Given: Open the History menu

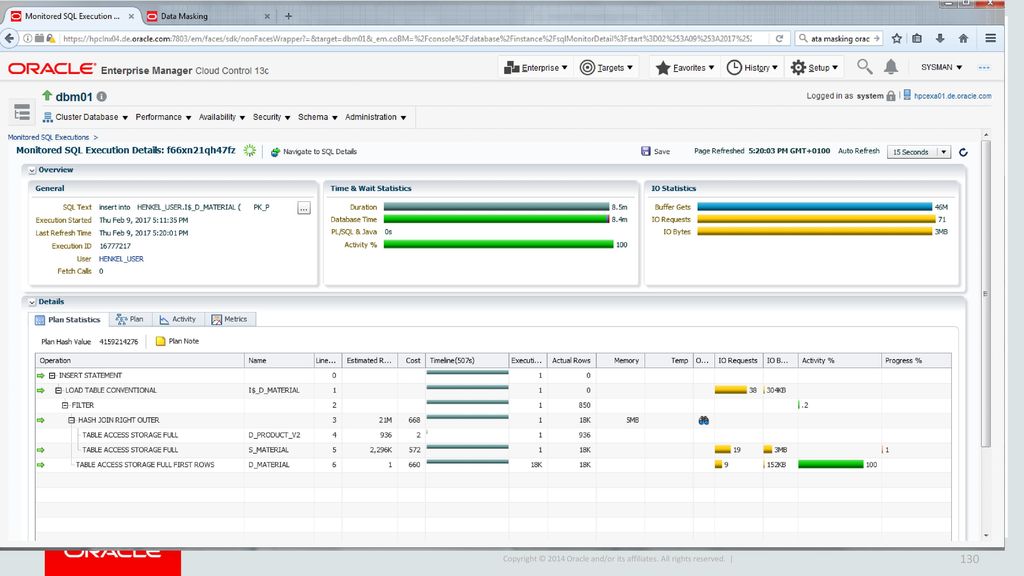Looking at the screenshot, I should [752, 67].
